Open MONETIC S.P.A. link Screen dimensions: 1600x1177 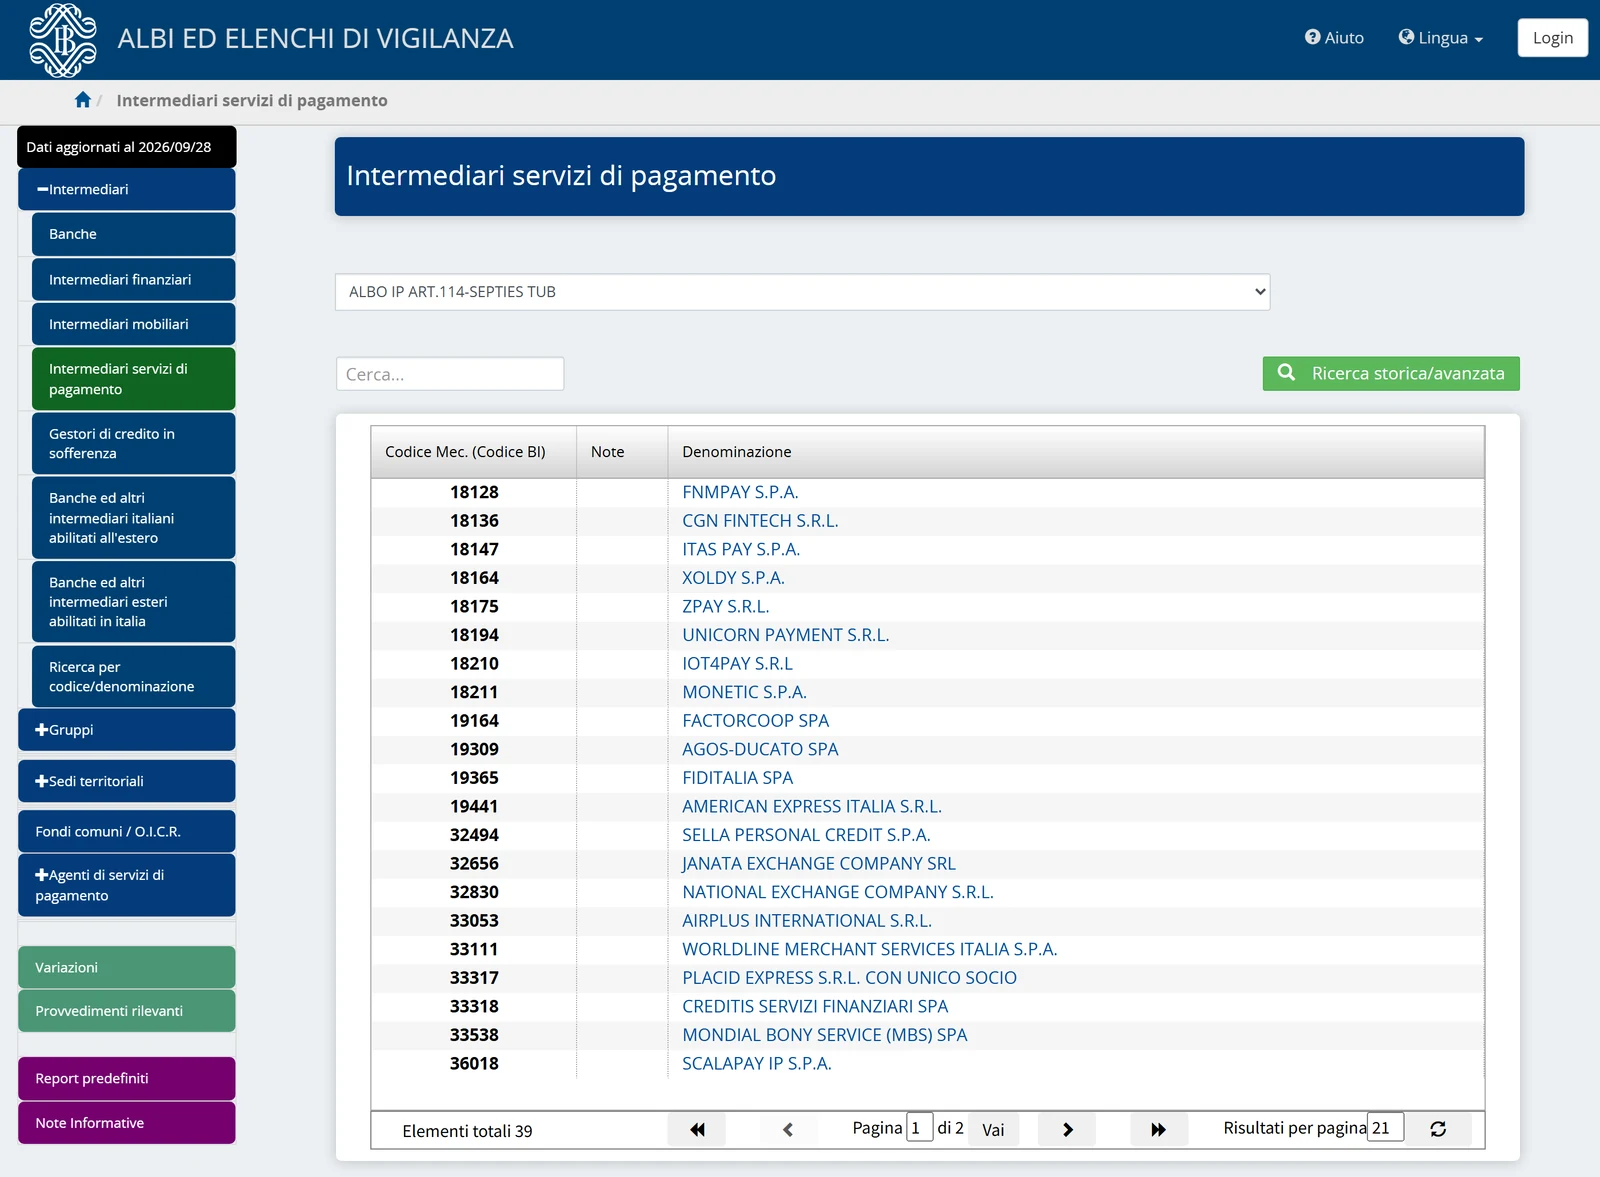click(744, 692)
